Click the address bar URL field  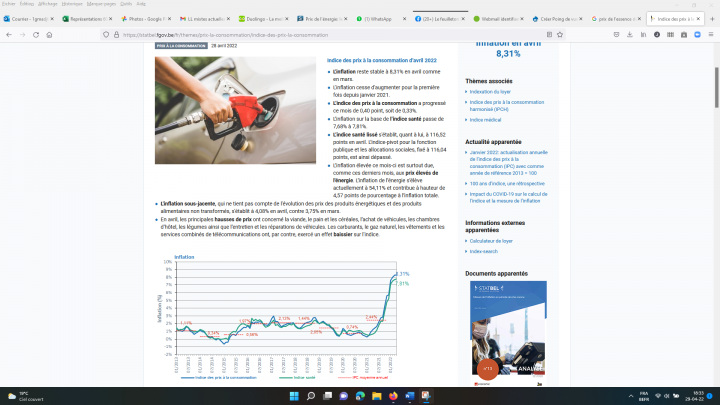[x=331, y=35]
